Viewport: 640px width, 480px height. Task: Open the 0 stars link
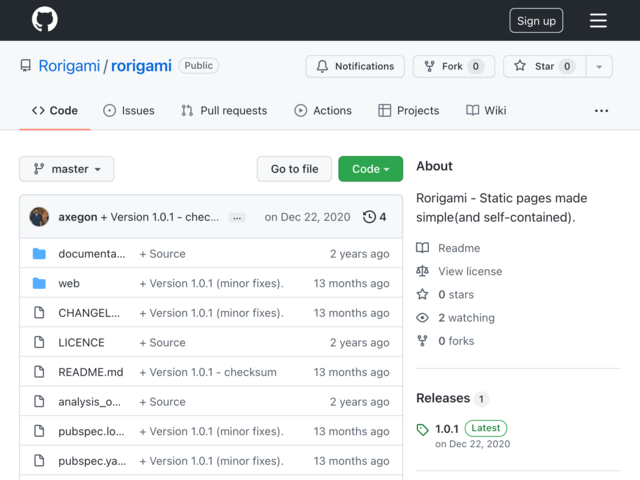(x=456, y=295)
